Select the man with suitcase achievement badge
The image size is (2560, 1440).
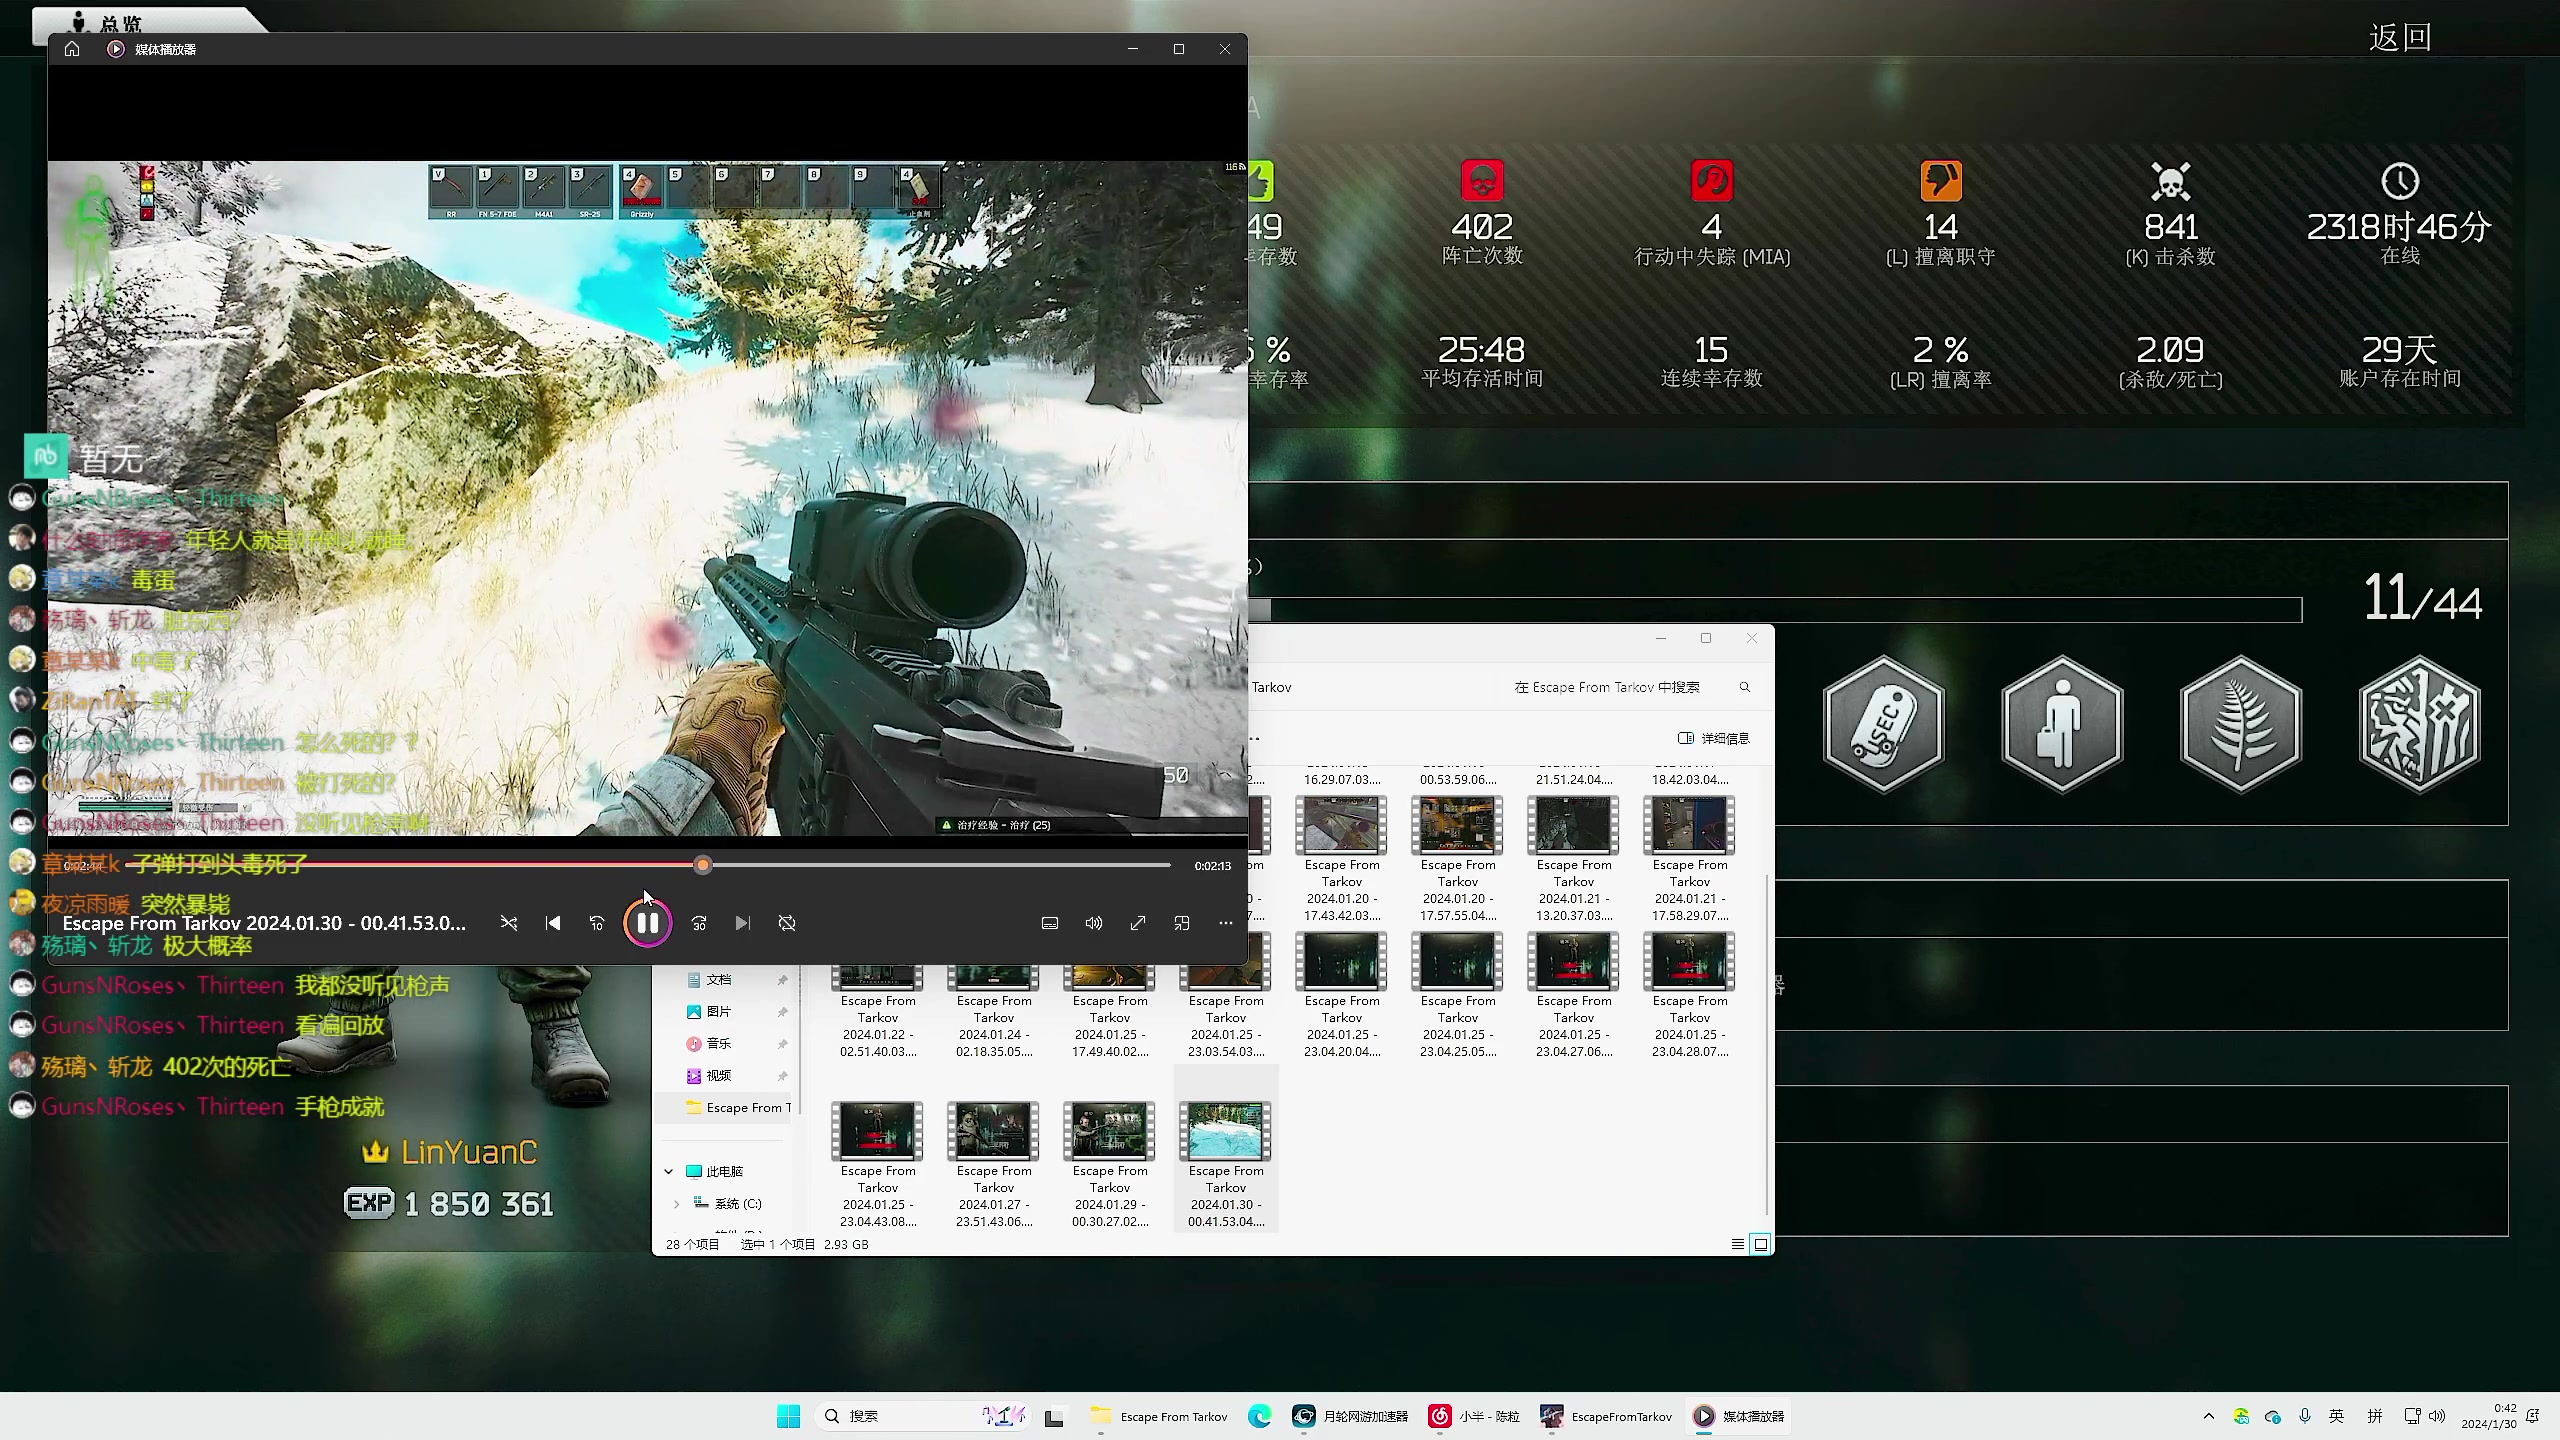click(2062, 723)
